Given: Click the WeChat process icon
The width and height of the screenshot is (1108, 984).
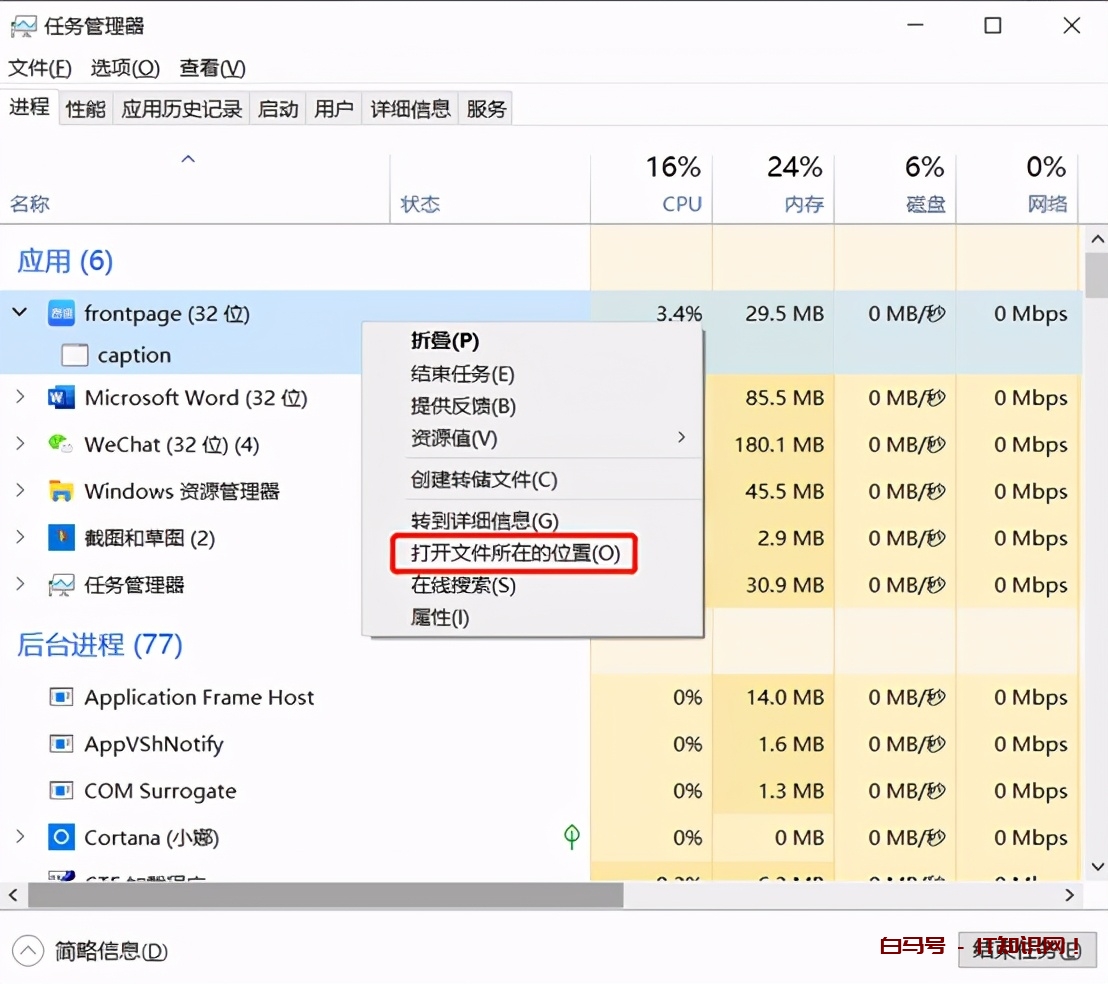Looking at the screenshot, I should click(x=61, y=444).
